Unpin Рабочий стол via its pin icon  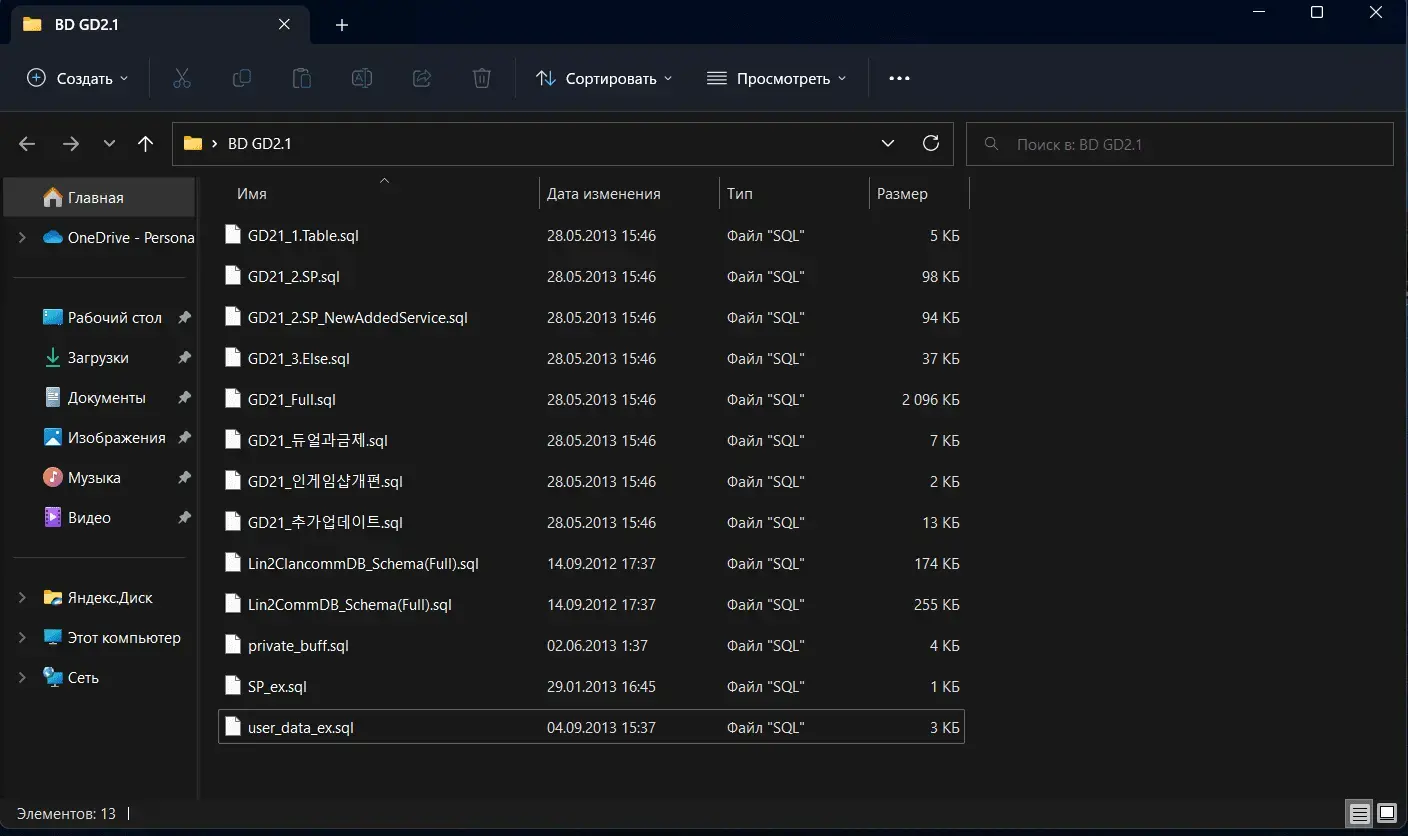(184, 317)
